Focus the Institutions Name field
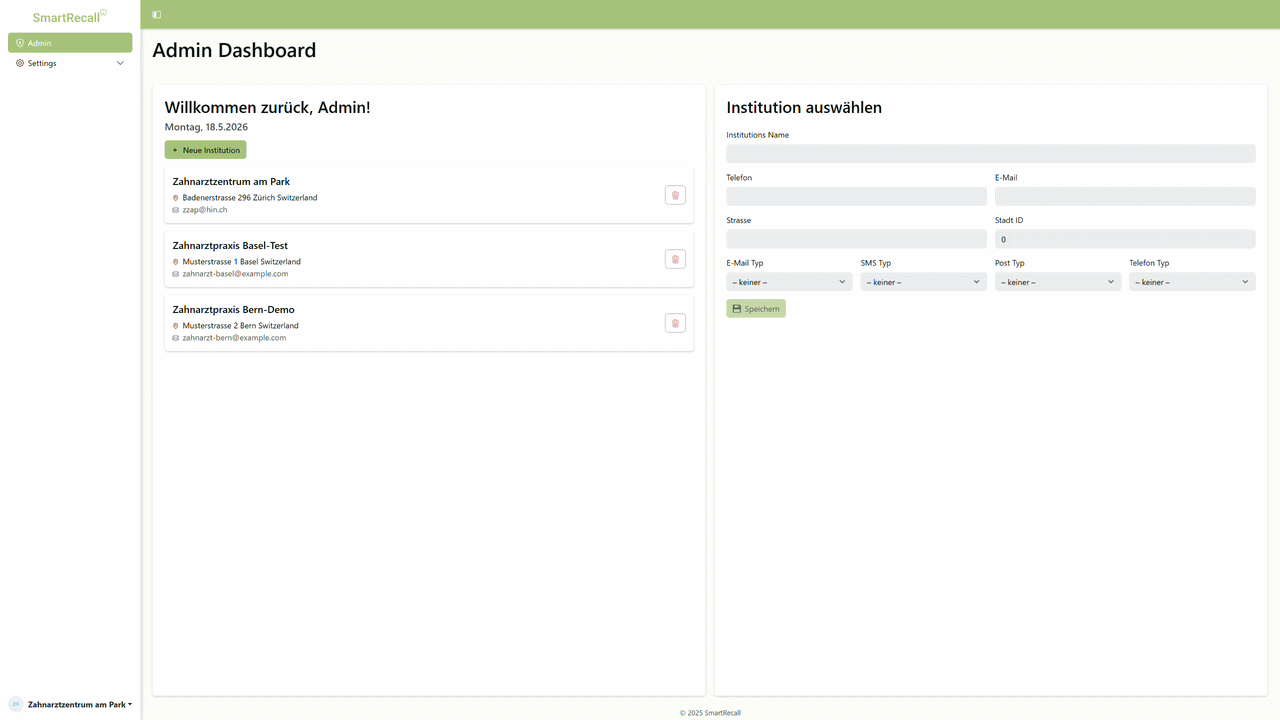 pos(990,153)
